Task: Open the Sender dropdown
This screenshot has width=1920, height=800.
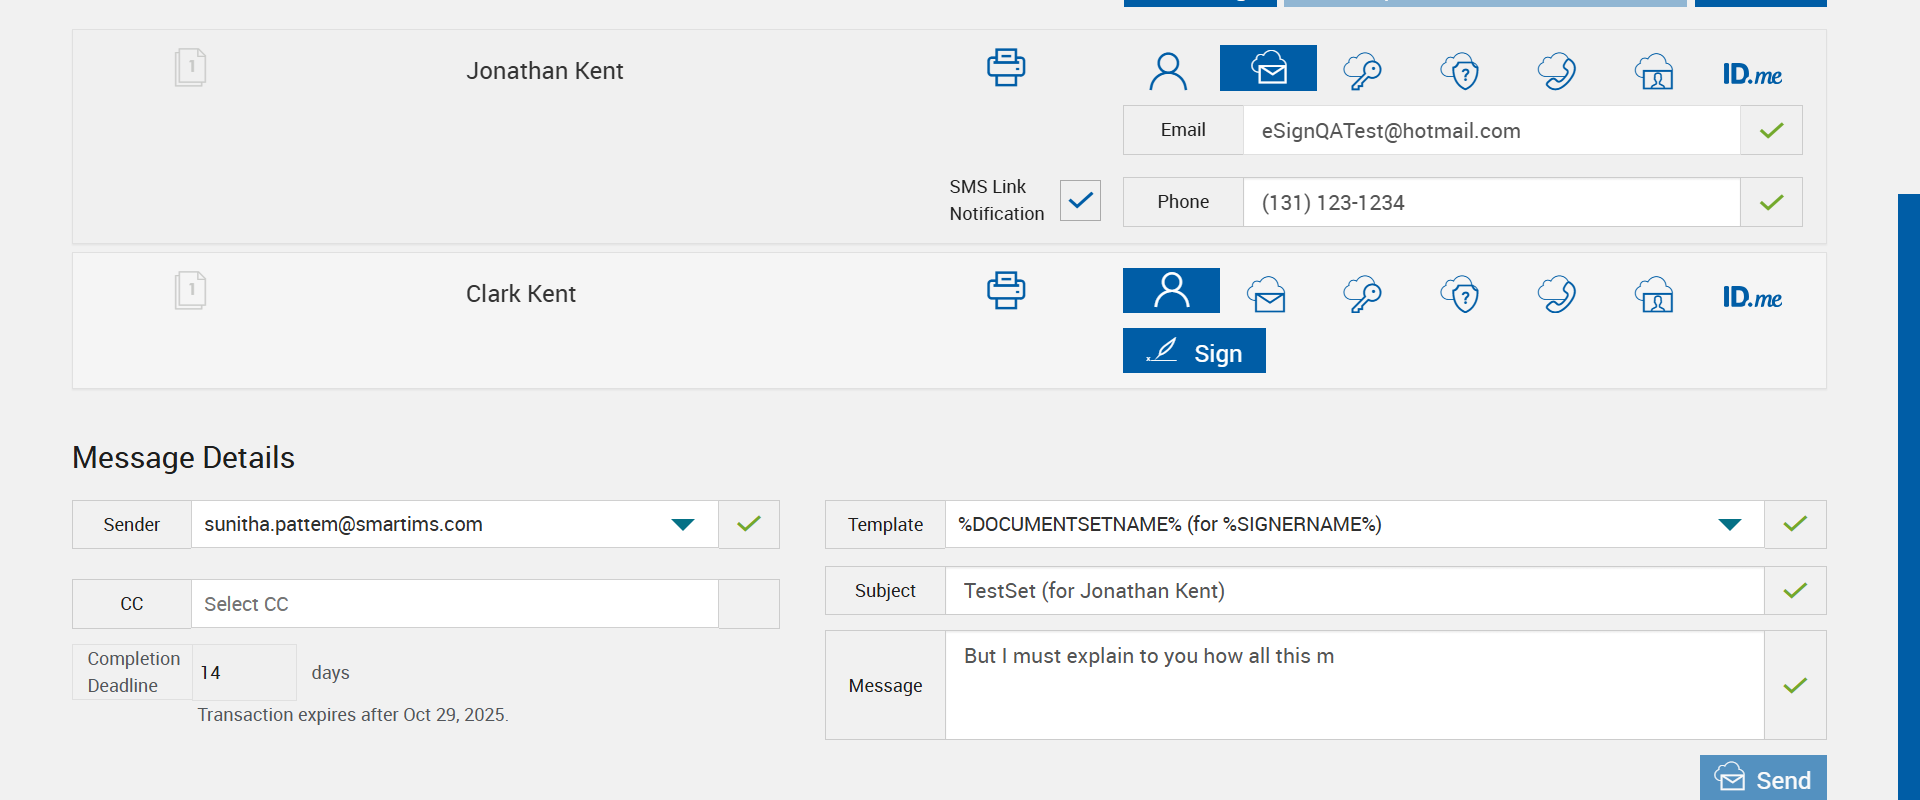Action: 683,525
